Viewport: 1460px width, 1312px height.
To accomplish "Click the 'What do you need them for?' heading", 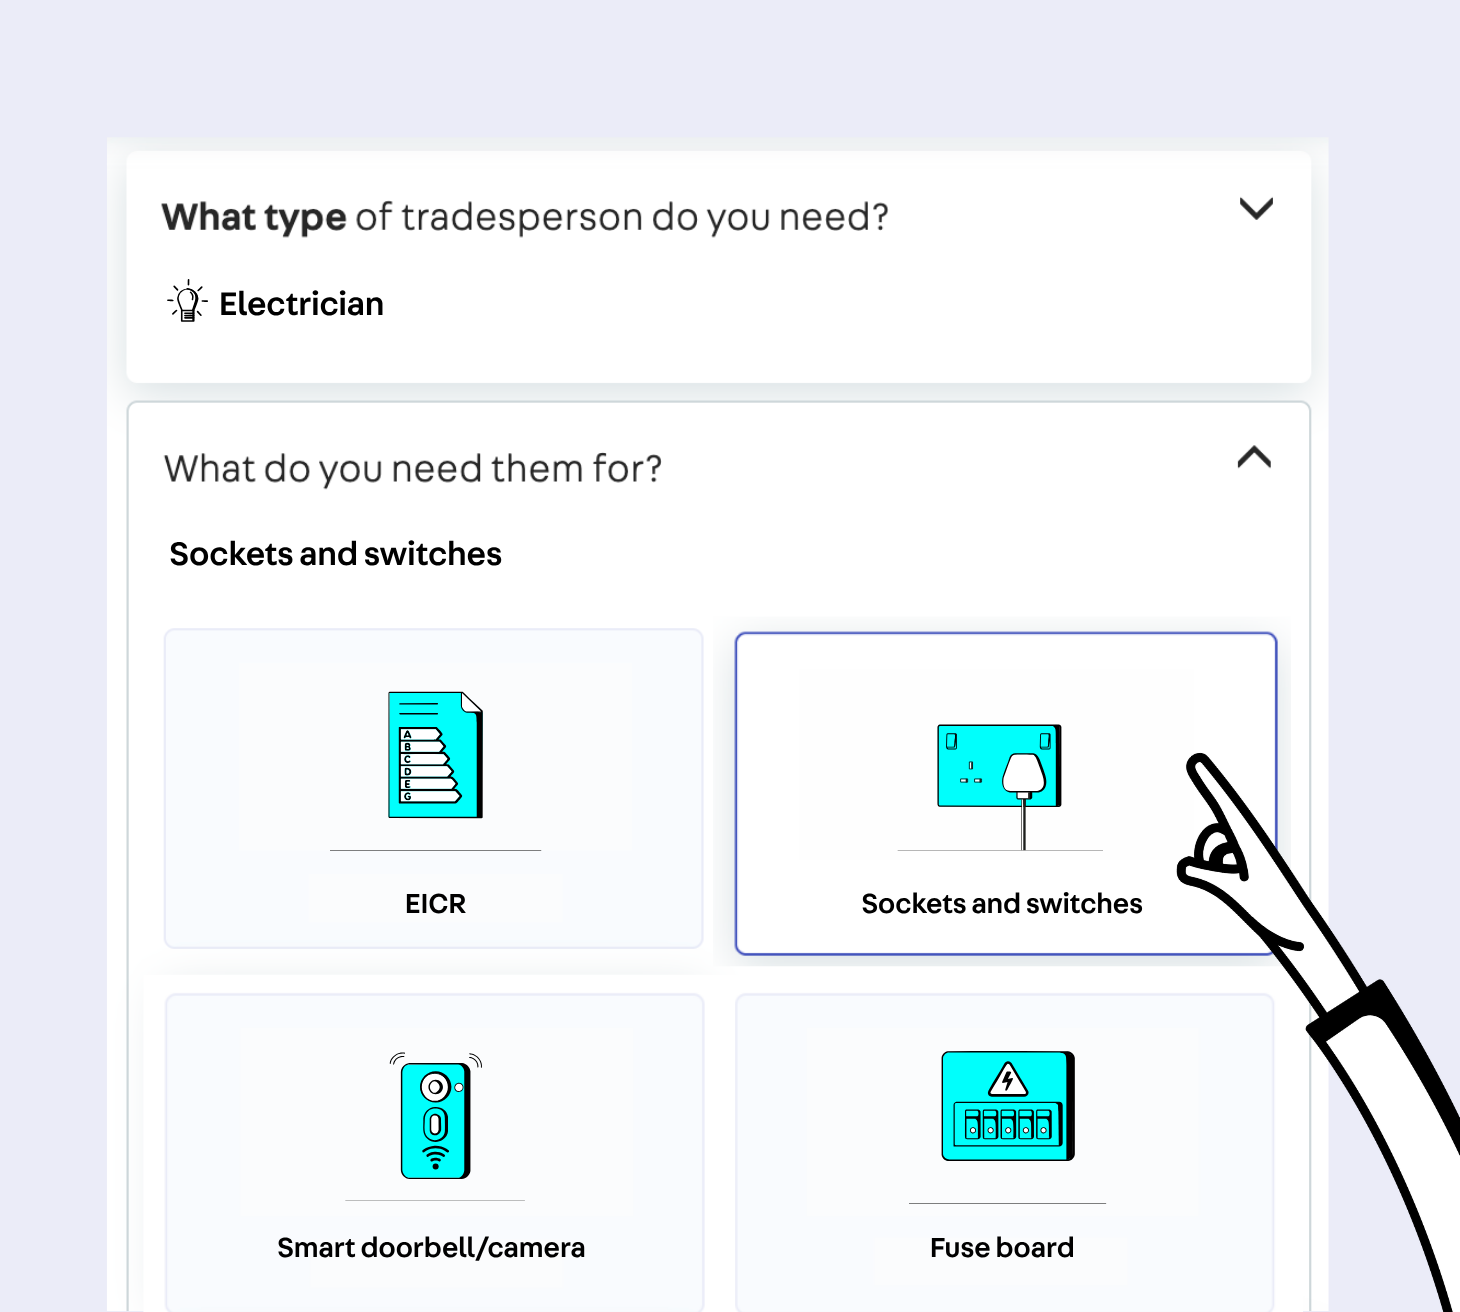I will 413,468.
